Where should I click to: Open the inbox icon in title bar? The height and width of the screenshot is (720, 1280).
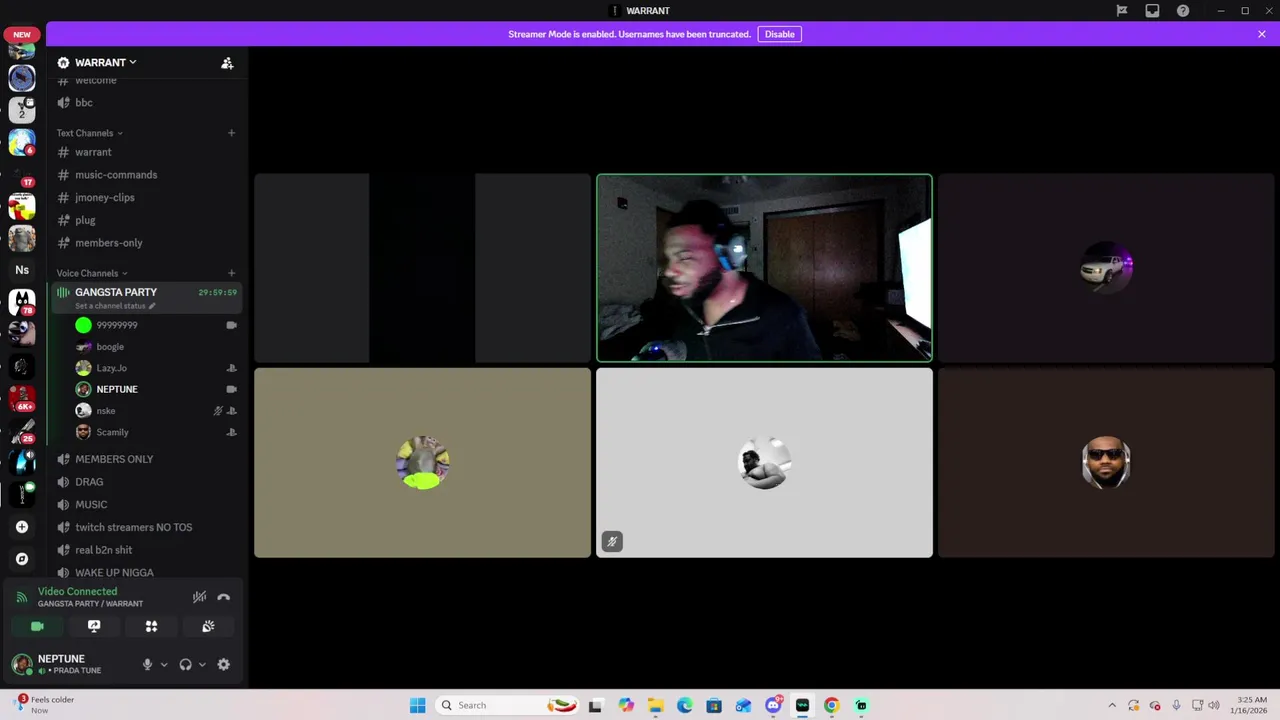[x=1152, y=11]
